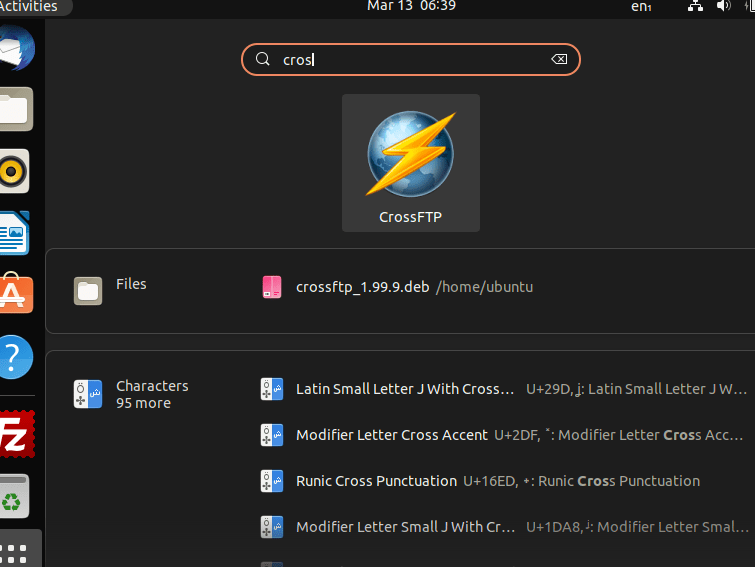Open the en input source indicator
This screenshot has width=755, height=567.
click(x=641, y=7)
